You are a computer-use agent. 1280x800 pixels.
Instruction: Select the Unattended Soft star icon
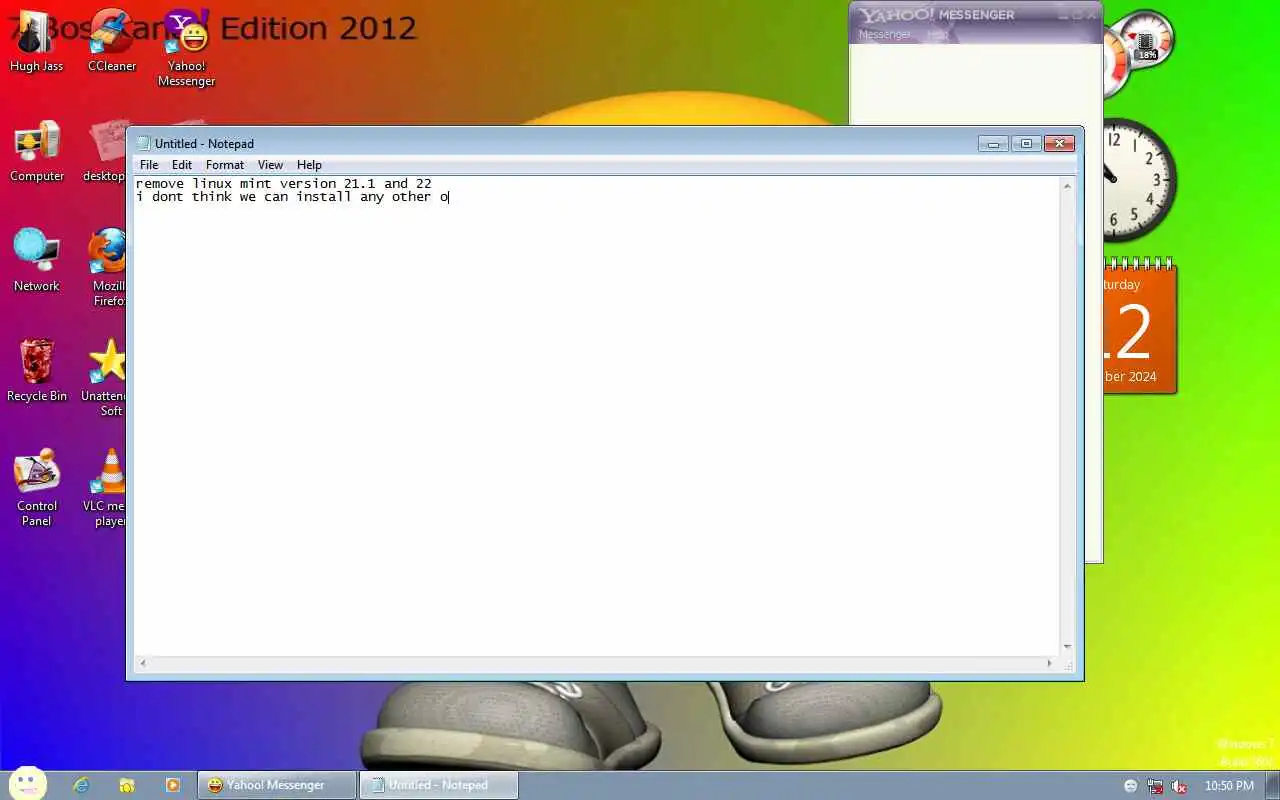105,378
